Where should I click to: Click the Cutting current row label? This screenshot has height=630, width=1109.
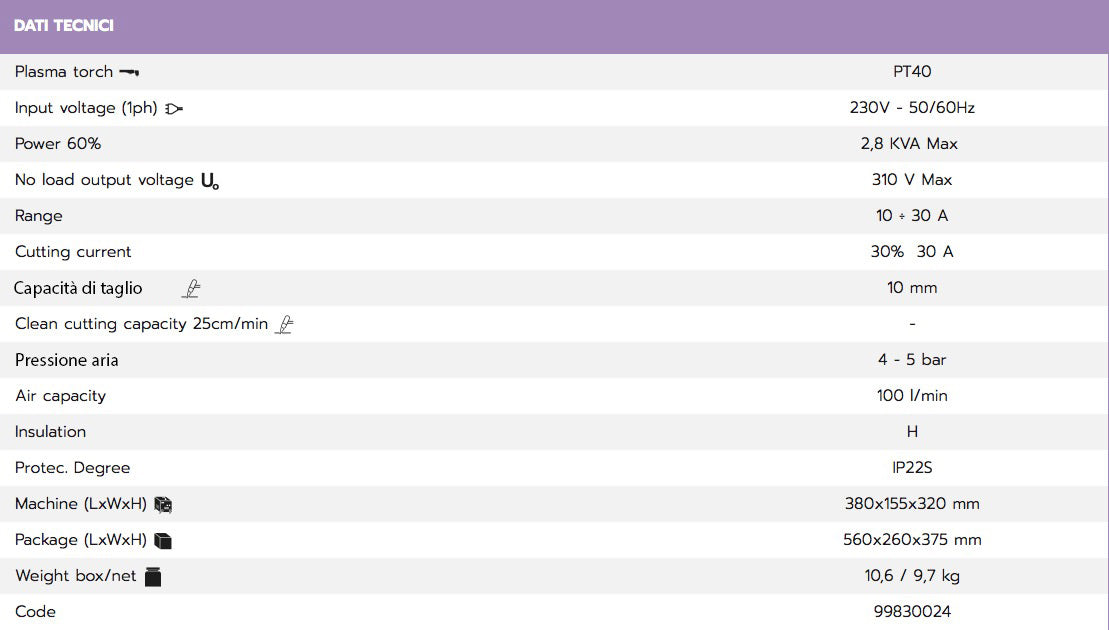click(73, 252)
